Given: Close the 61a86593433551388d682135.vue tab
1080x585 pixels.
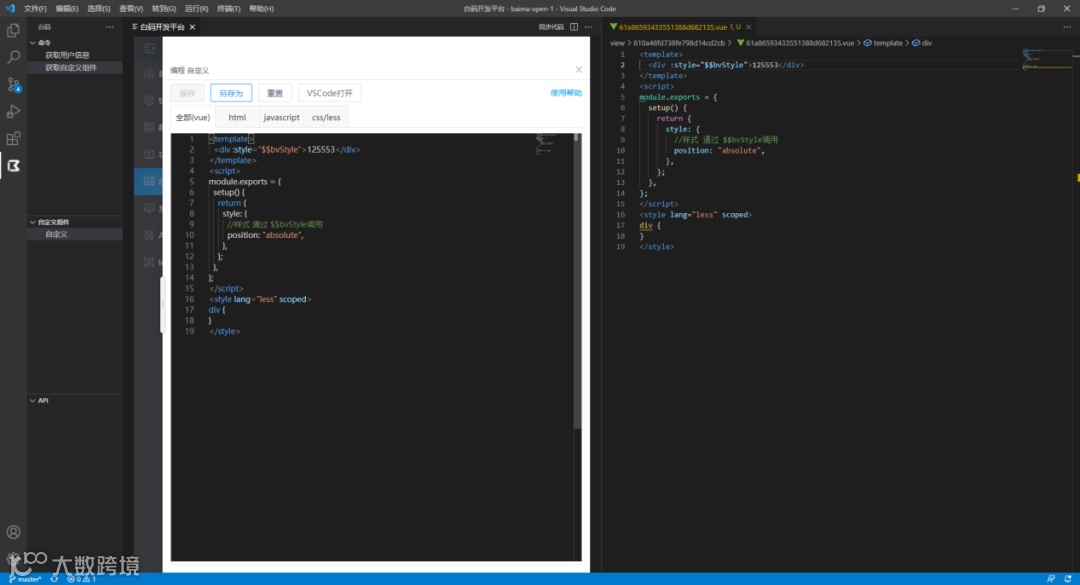Looking at the screenshot, I should [749, 27].
